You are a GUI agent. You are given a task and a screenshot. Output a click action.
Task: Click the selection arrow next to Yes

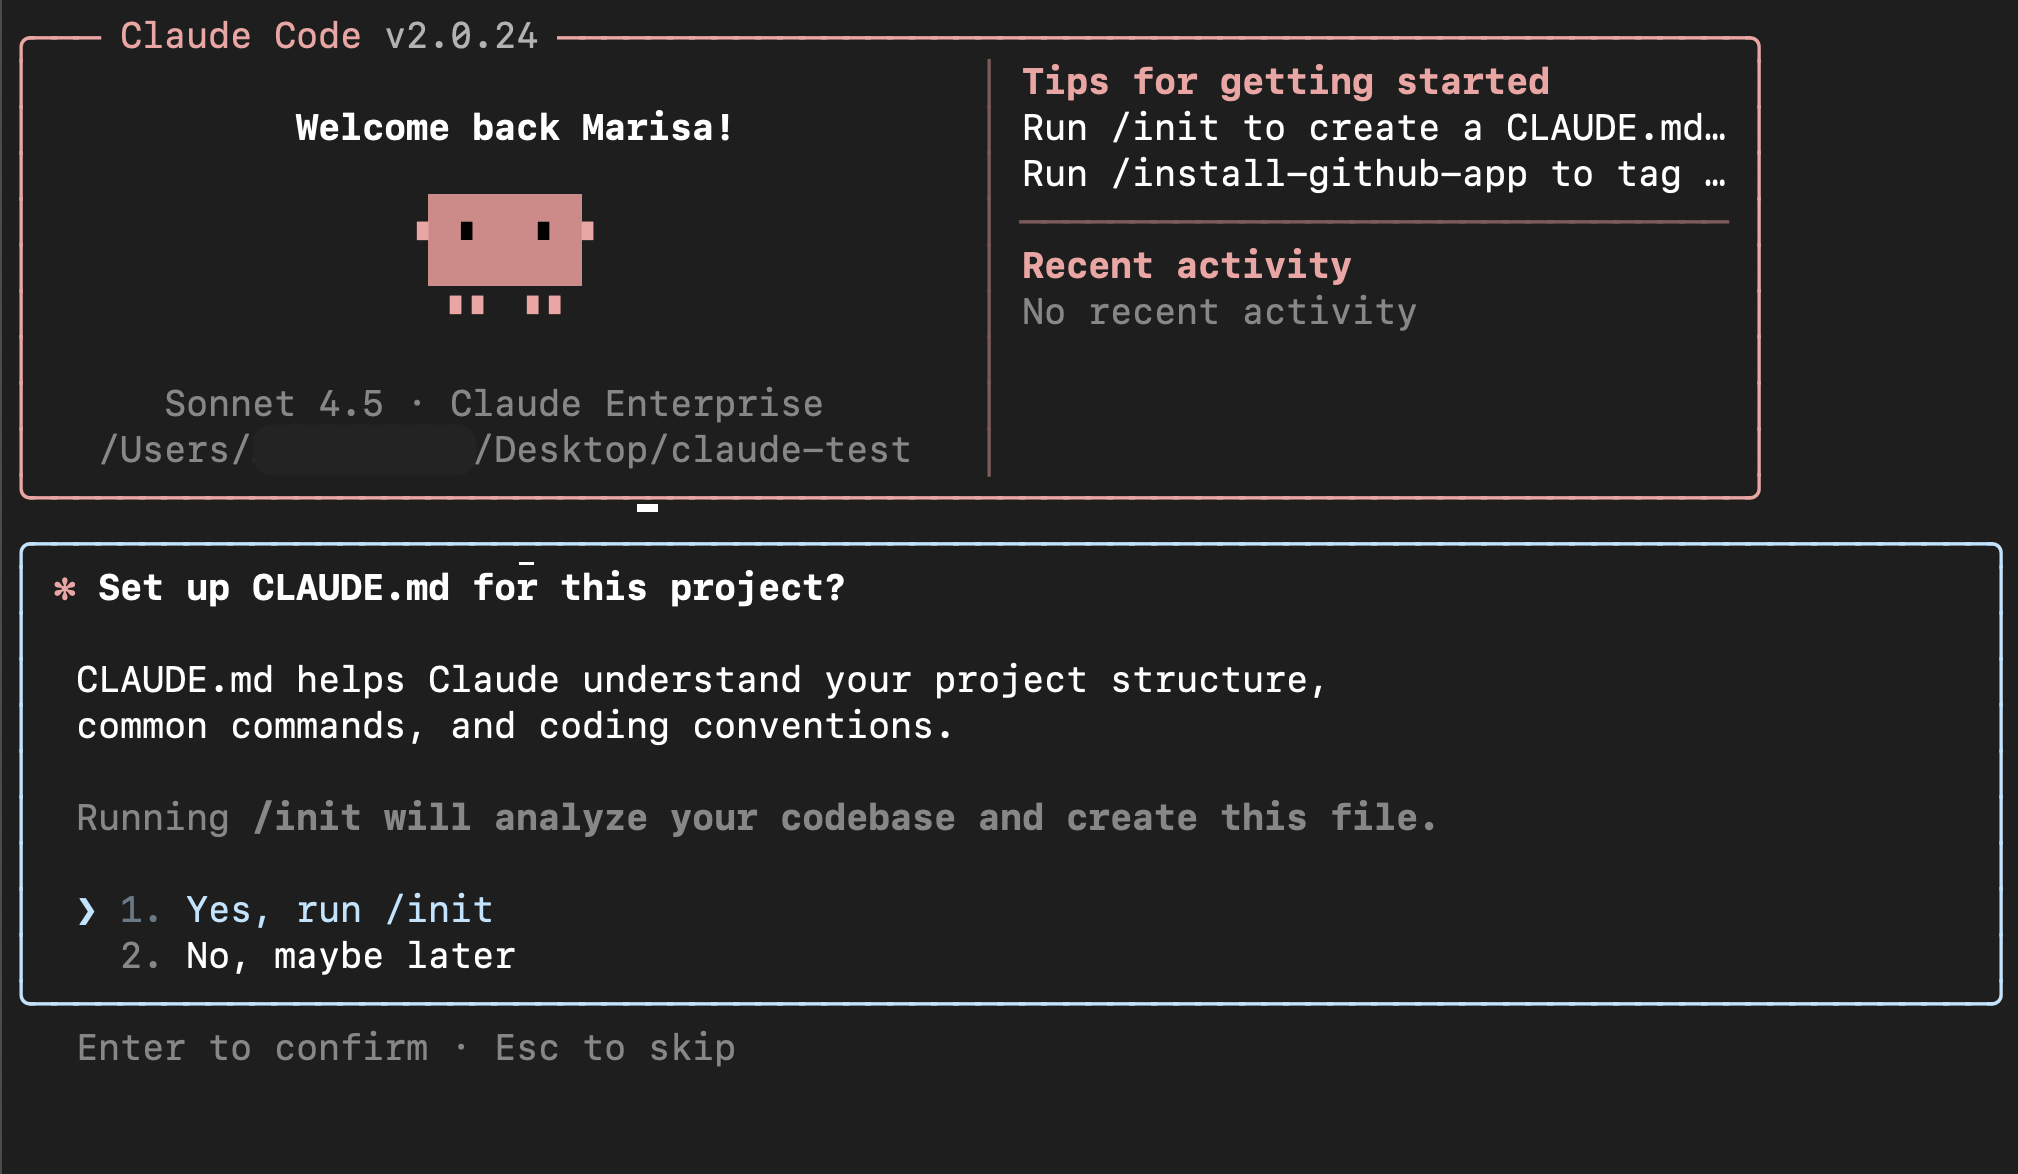87,910
